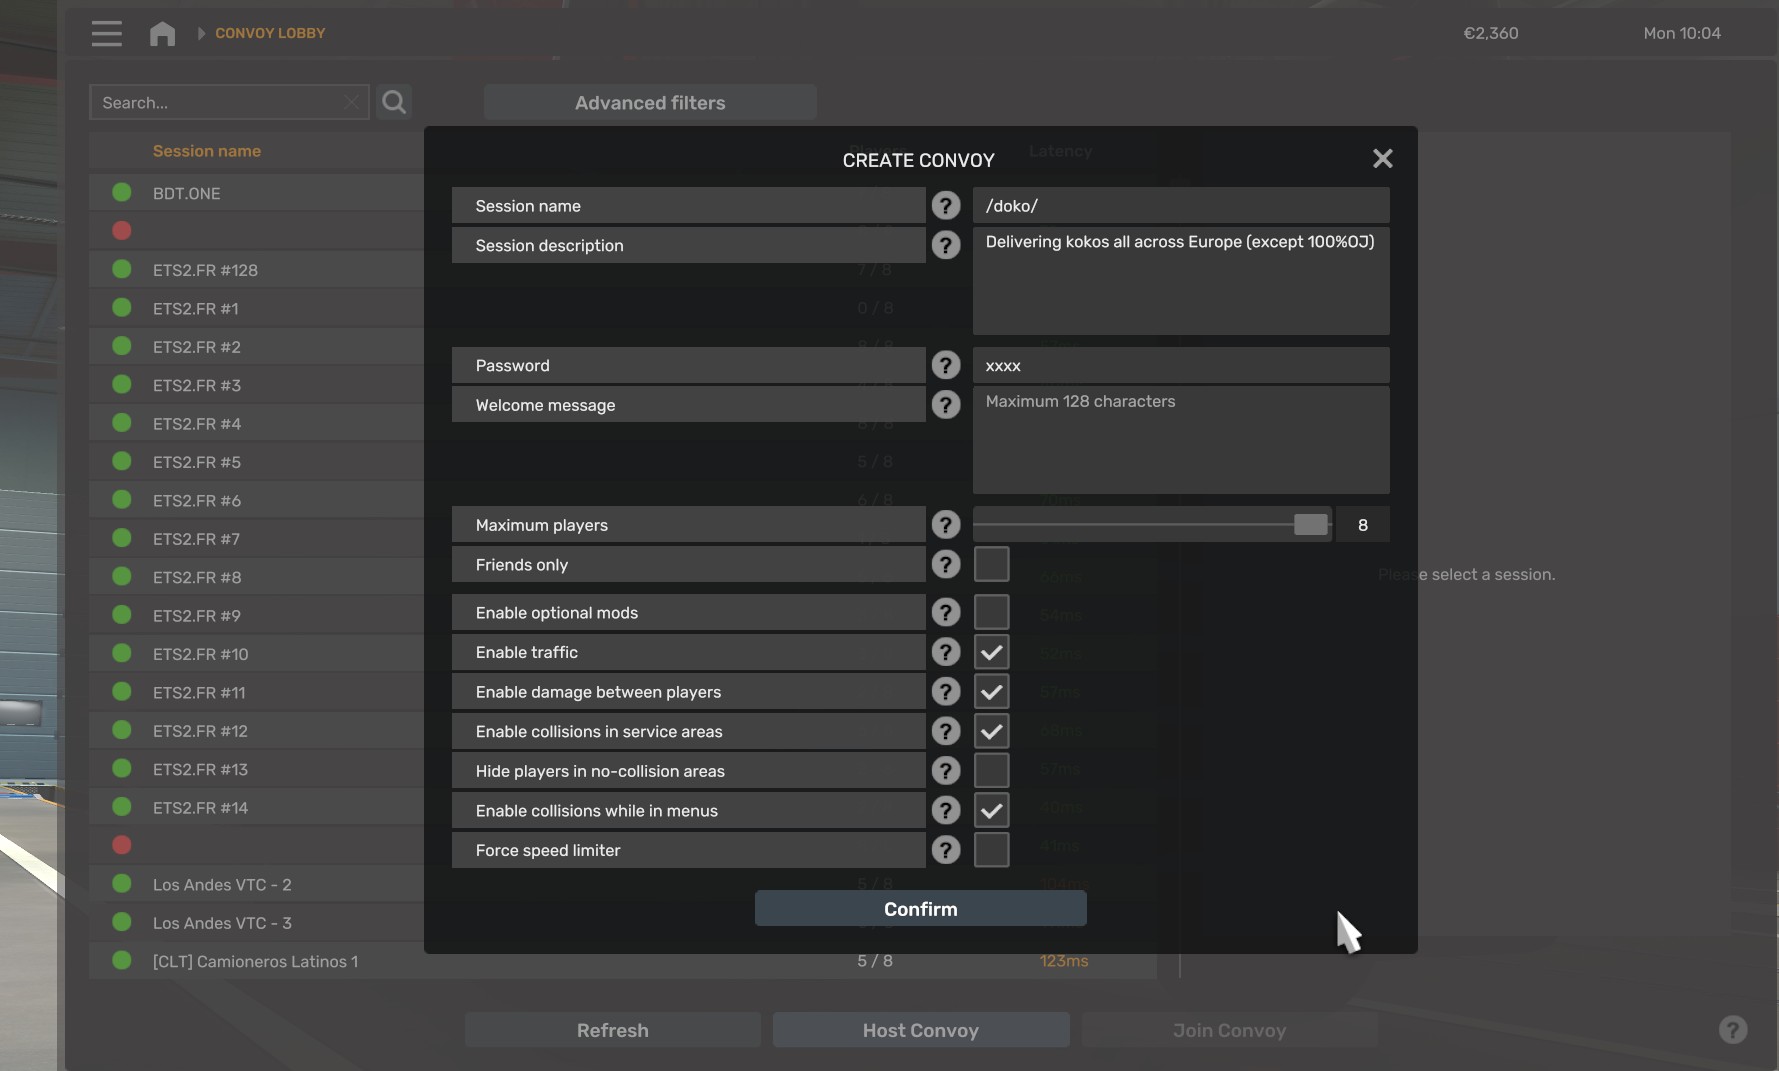Viewport: 1779px width, 1071px height.
Task: Click the status dot for ETS2.FR #128
Action: click(122, 269)
